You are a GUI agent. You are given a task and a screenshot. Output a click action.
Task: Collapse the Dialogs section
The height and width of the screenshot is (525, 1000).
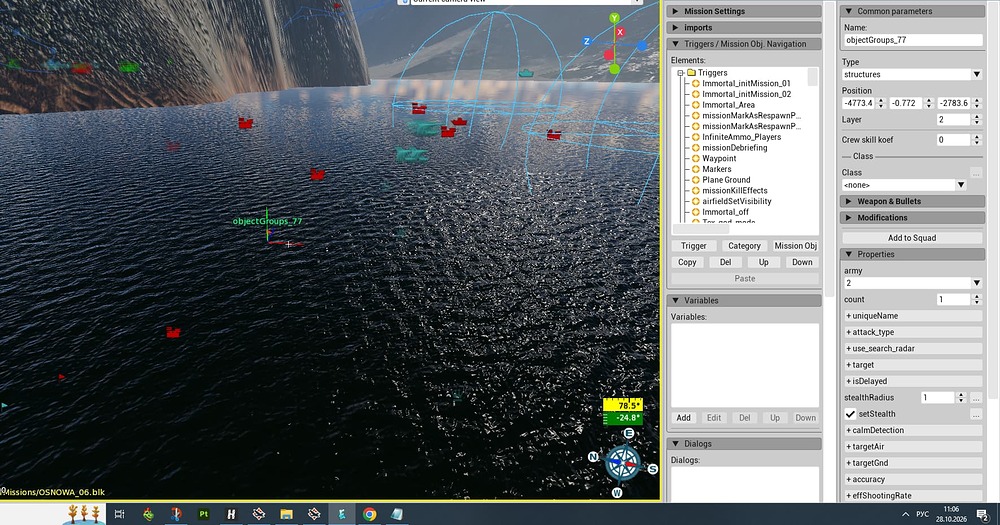click(744, 444)
